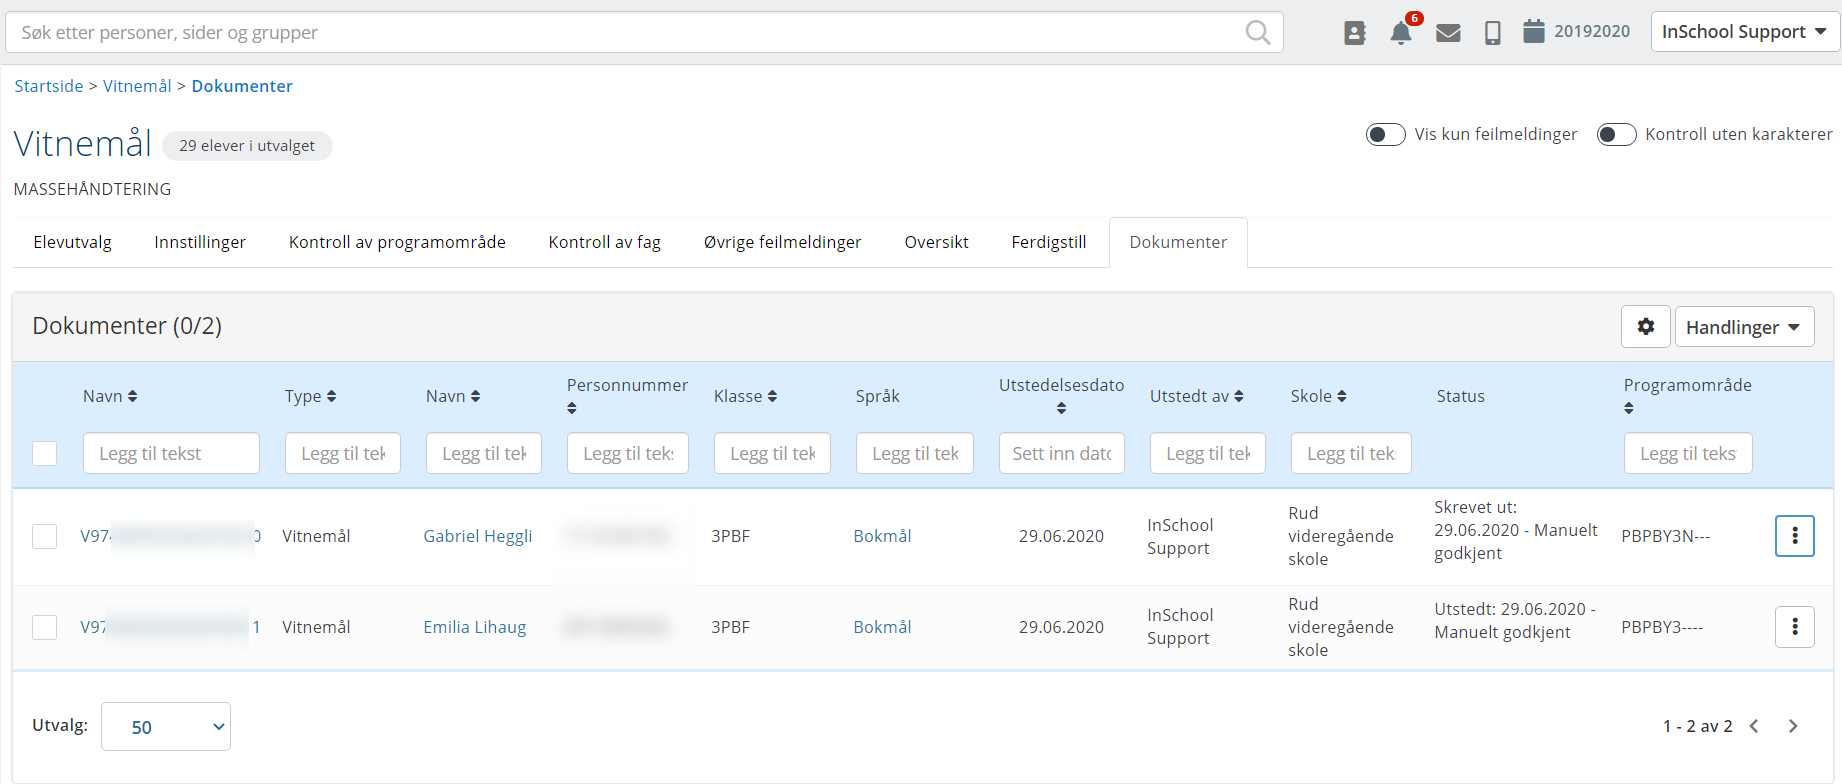Open Gabriel Heggli student link
This screenshot has width=1842, height=784.
pyautogui.click(x=478, y=536)
